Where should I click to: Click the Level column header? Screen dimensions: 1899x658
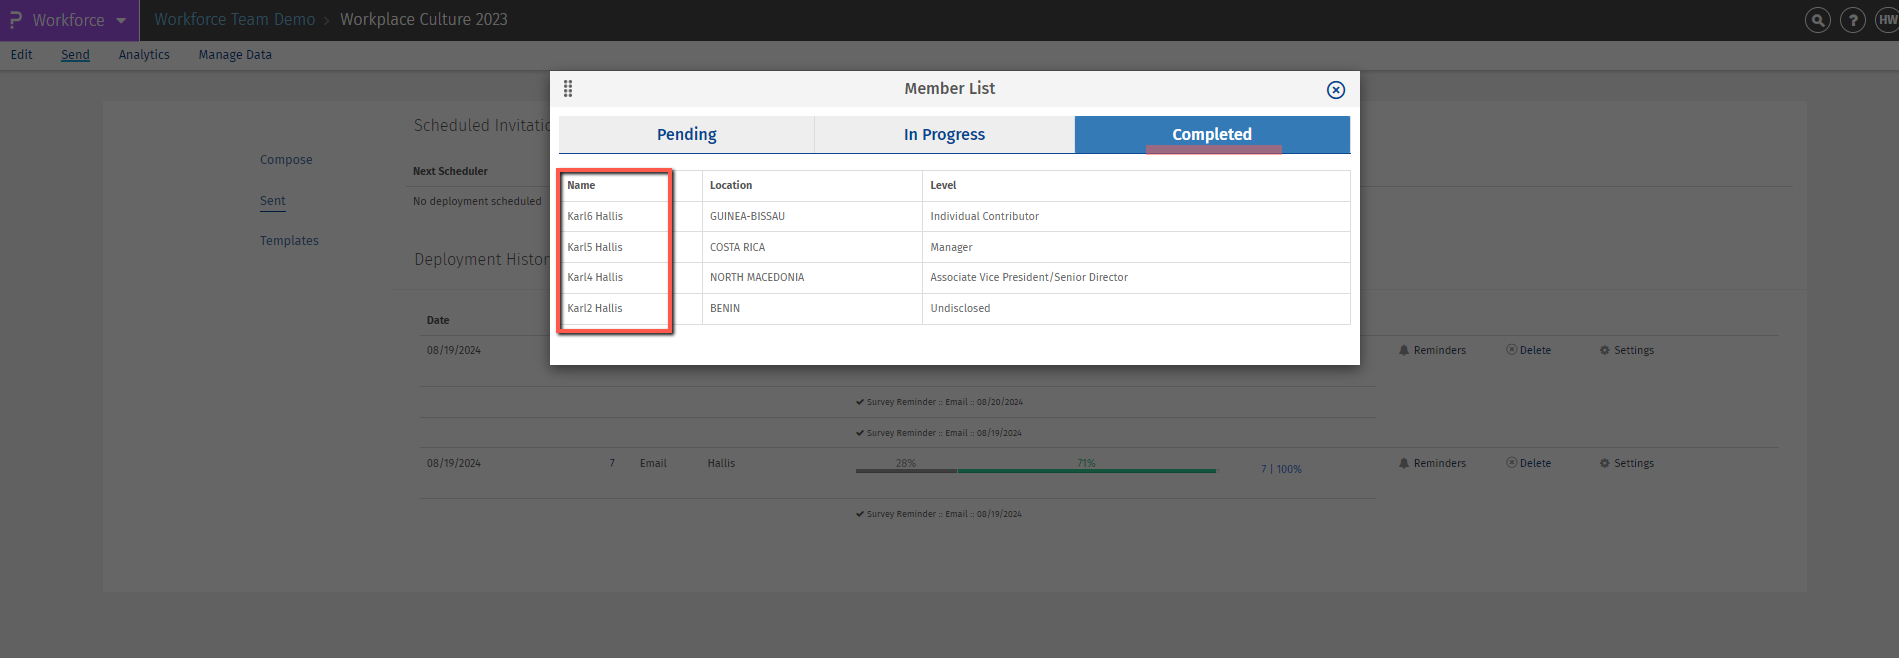tap(943, 185)
